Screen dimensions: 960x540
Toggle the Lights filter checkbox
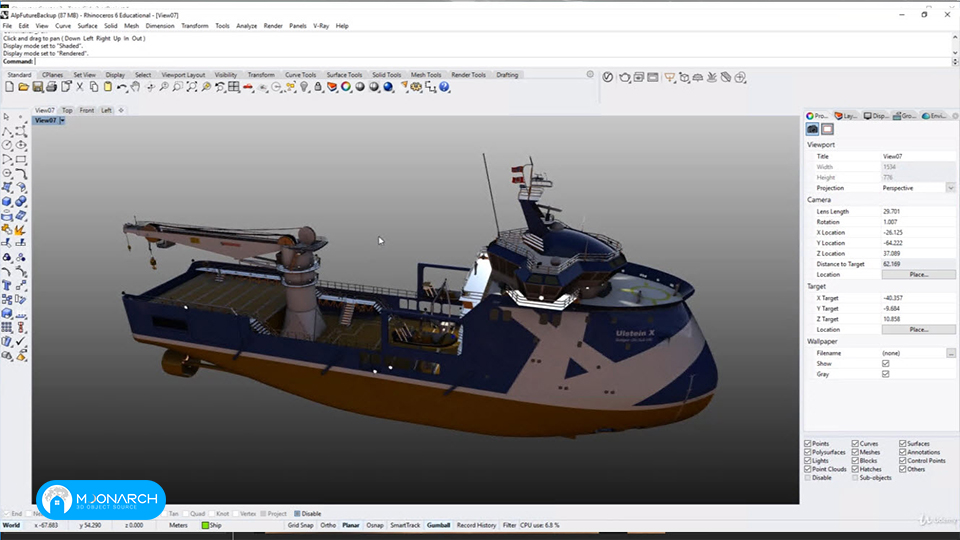click(808, 460)
